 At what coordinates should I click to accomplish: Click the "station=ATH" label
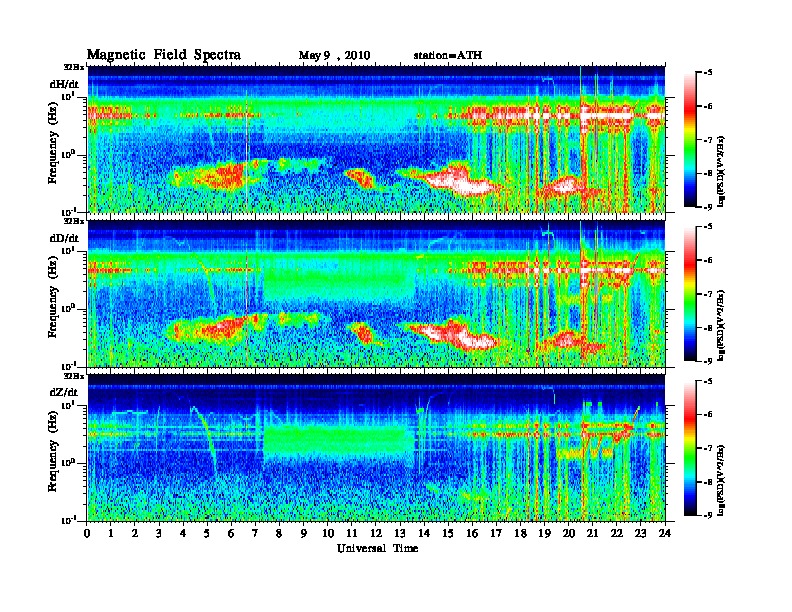[448, 55]
